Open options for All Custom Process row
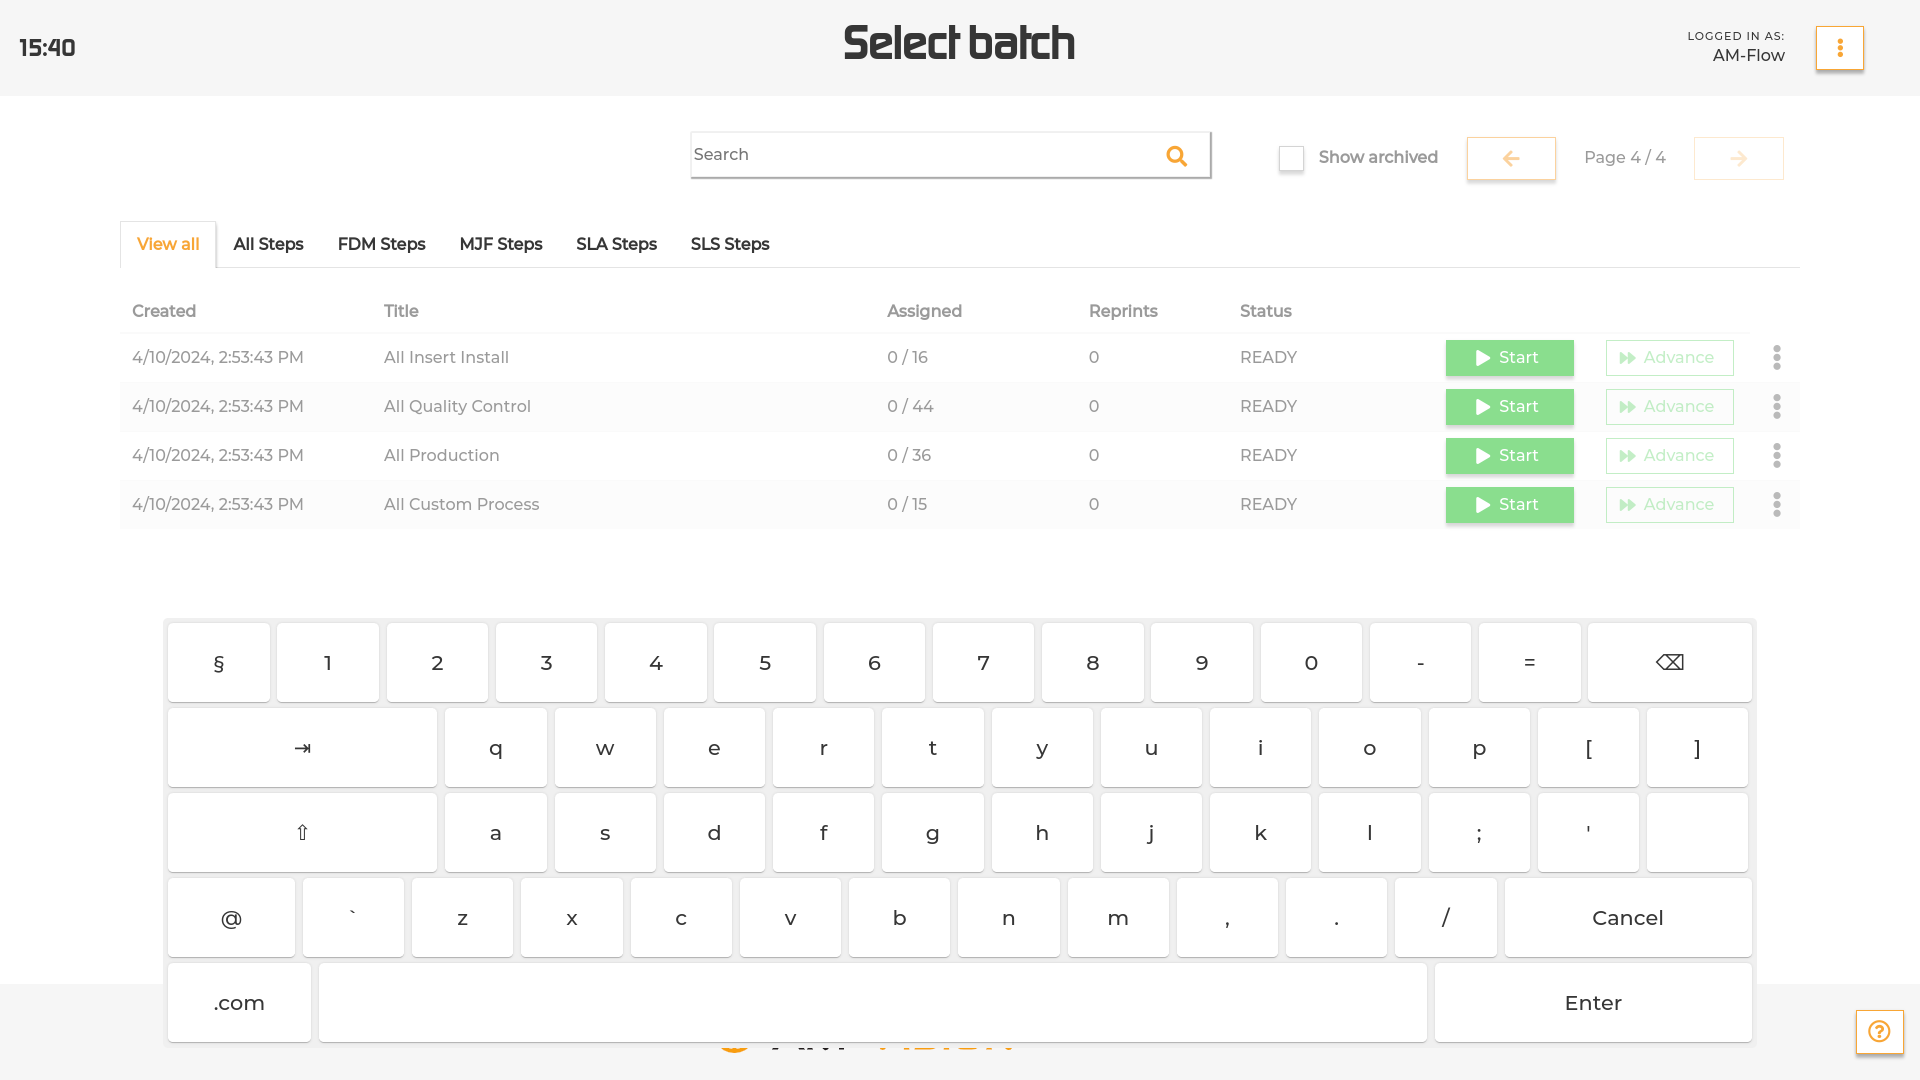The height and width of the screenshot is (1080, 1920). (x=1776, y=505)
